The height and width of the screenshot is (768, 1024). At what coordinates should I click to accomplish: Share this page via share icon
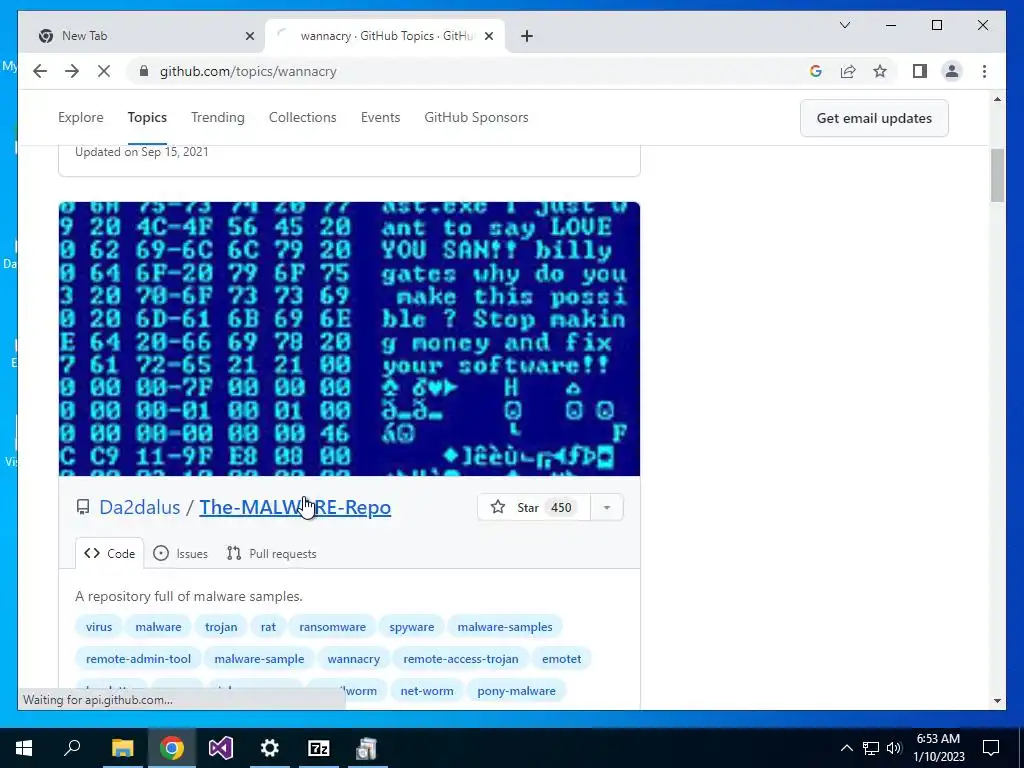pyautogui.click(x=848, y=71)
